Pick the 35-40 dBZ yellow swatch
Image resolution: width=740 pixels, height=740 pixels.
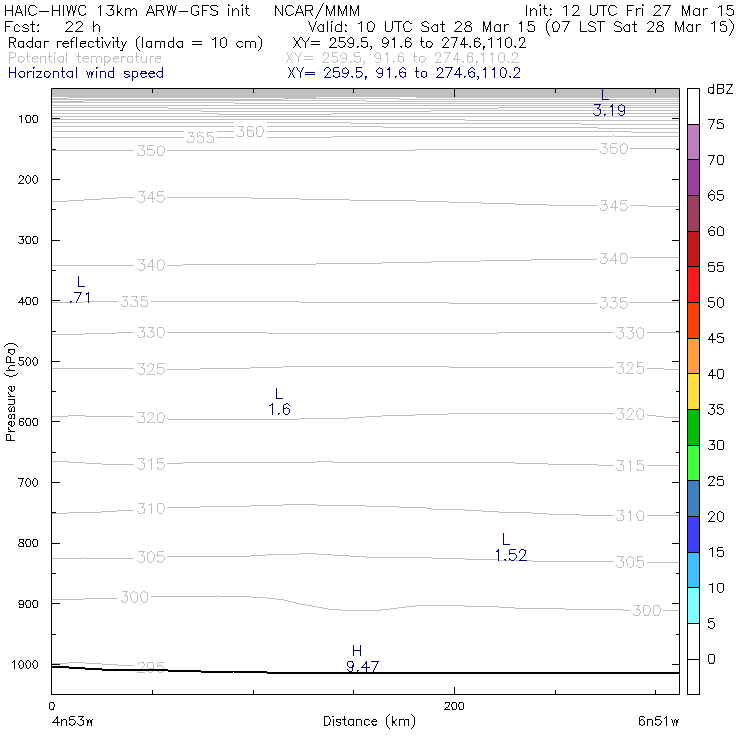[x=693, y=392]
